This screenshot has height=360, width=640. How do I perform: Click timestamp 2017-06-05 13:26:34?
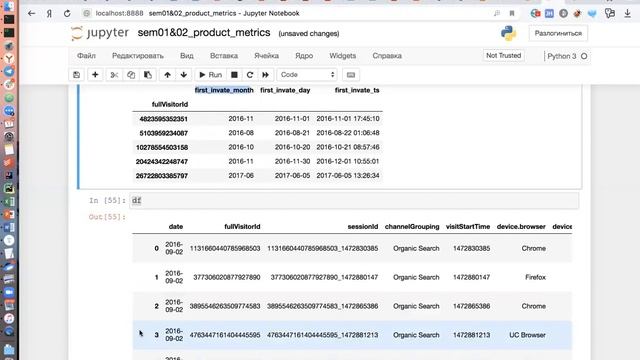(348, 176)
